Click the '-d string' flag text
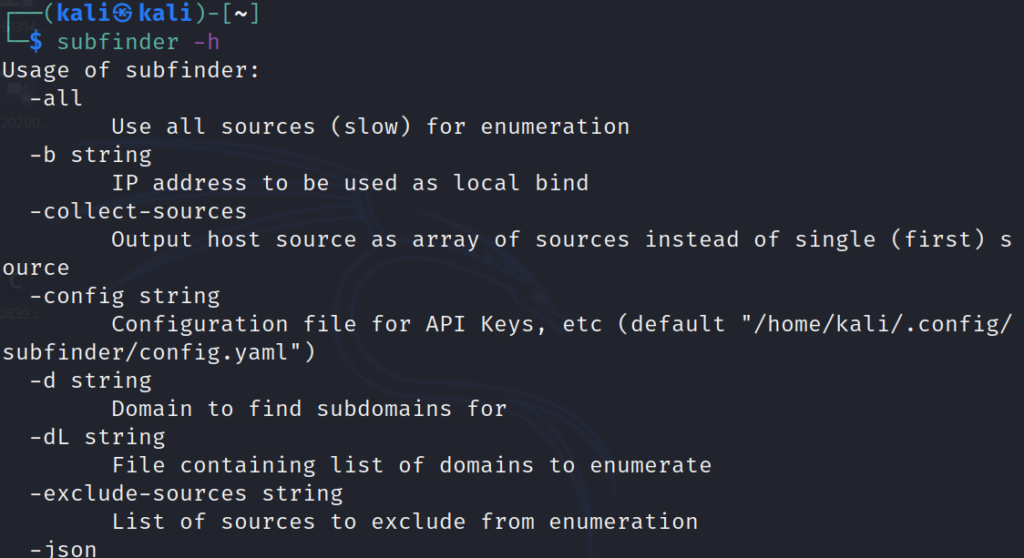 point(90,381)
